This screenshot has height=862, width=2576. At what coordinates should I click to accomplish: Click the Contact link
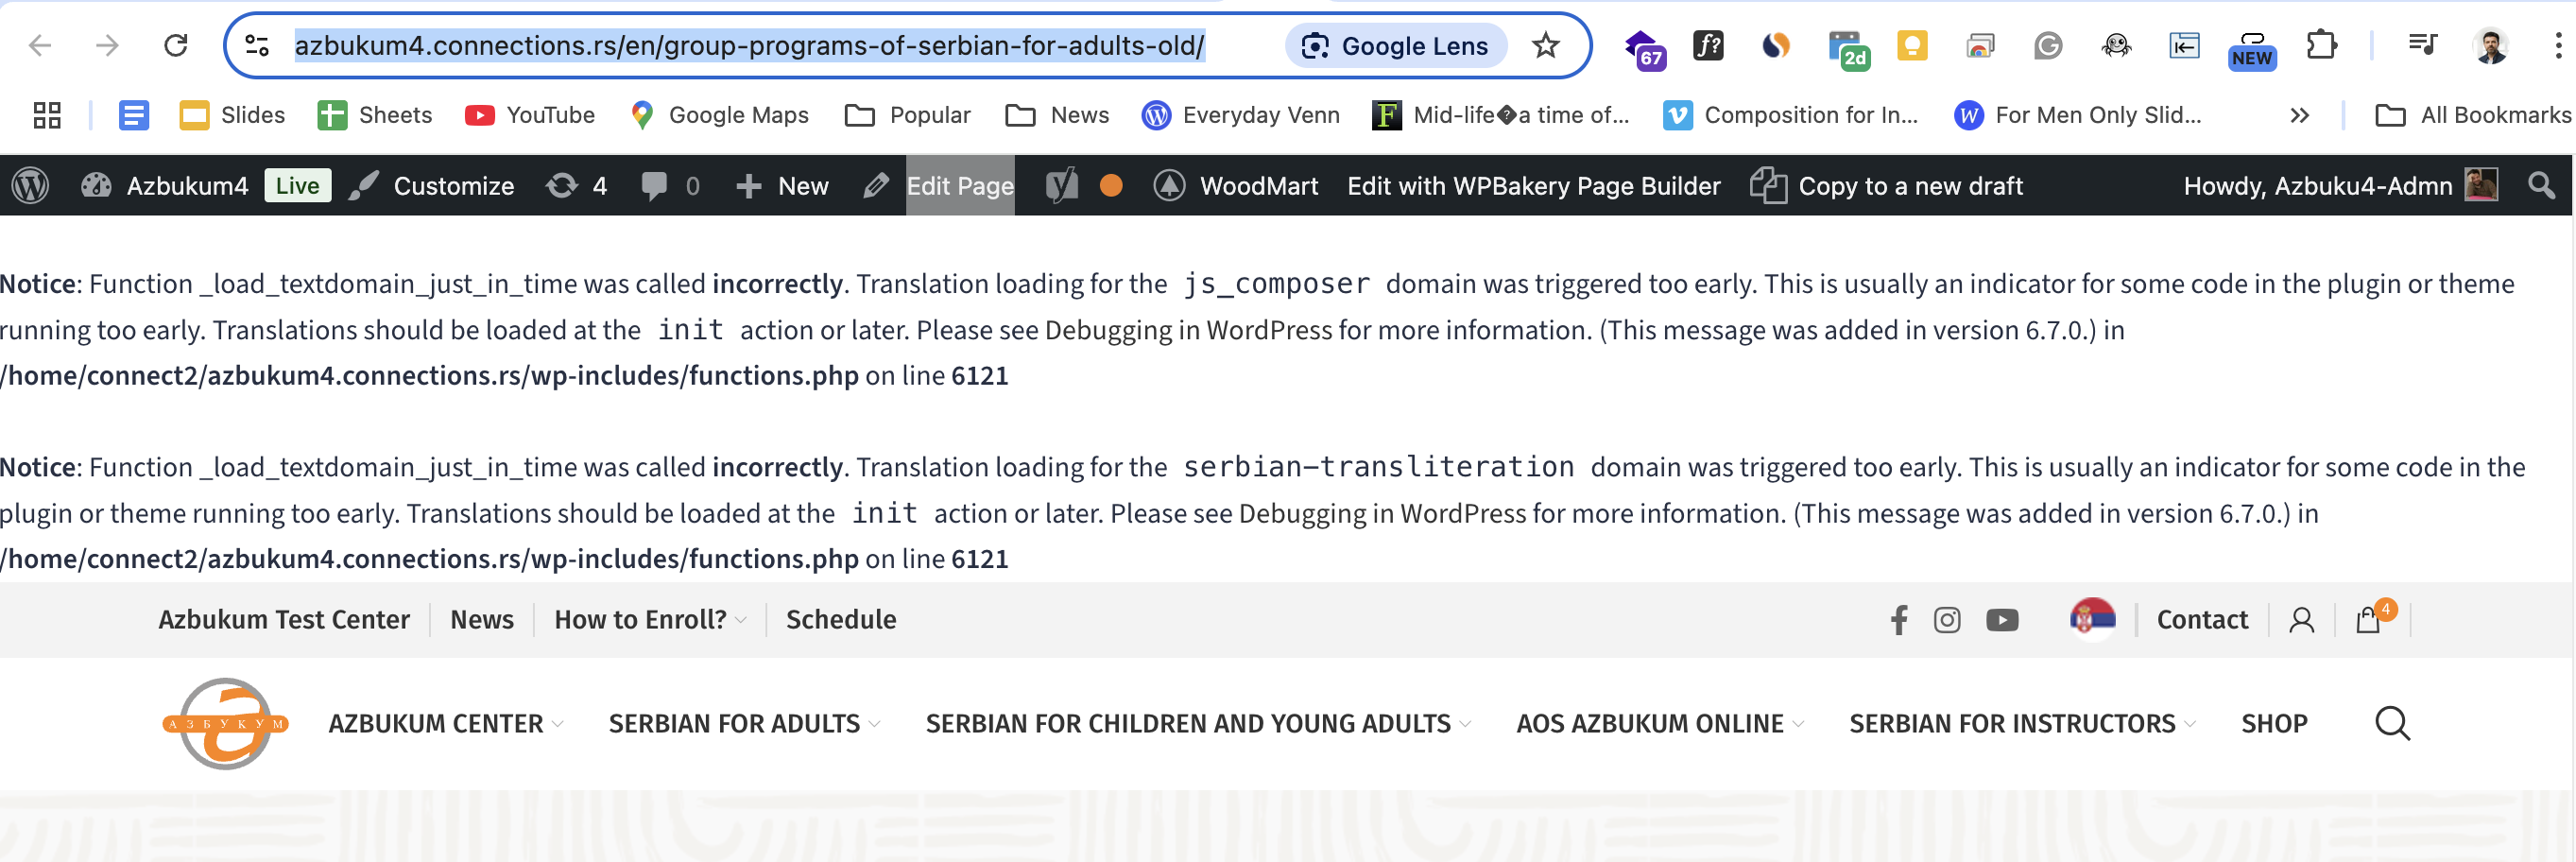2202,620
